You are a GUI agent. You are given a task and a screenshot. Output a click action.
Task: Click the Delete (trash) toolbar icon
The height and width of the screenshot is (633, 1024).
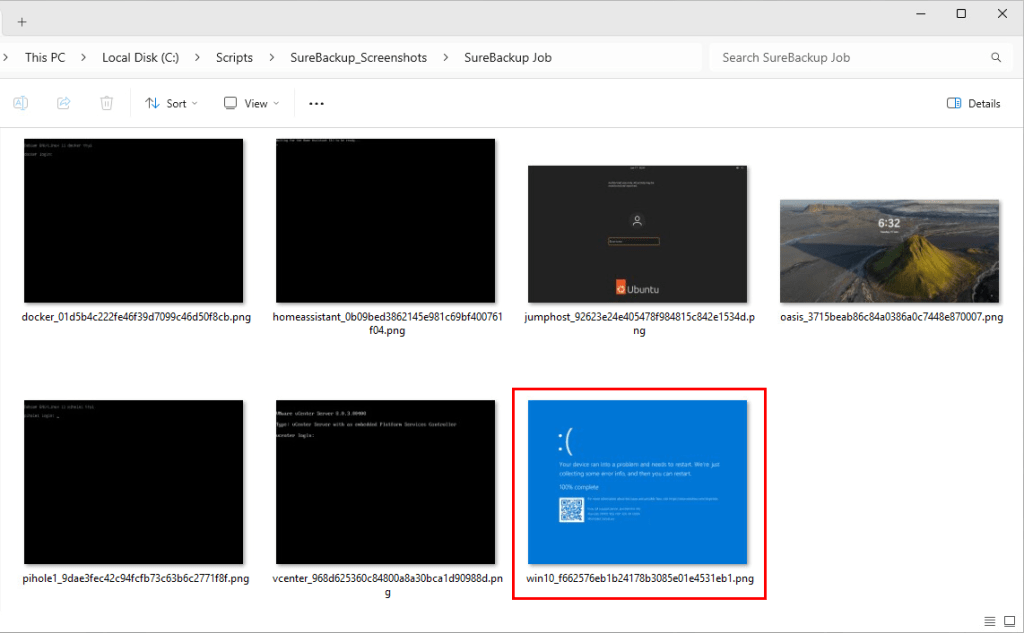point(106,103)
